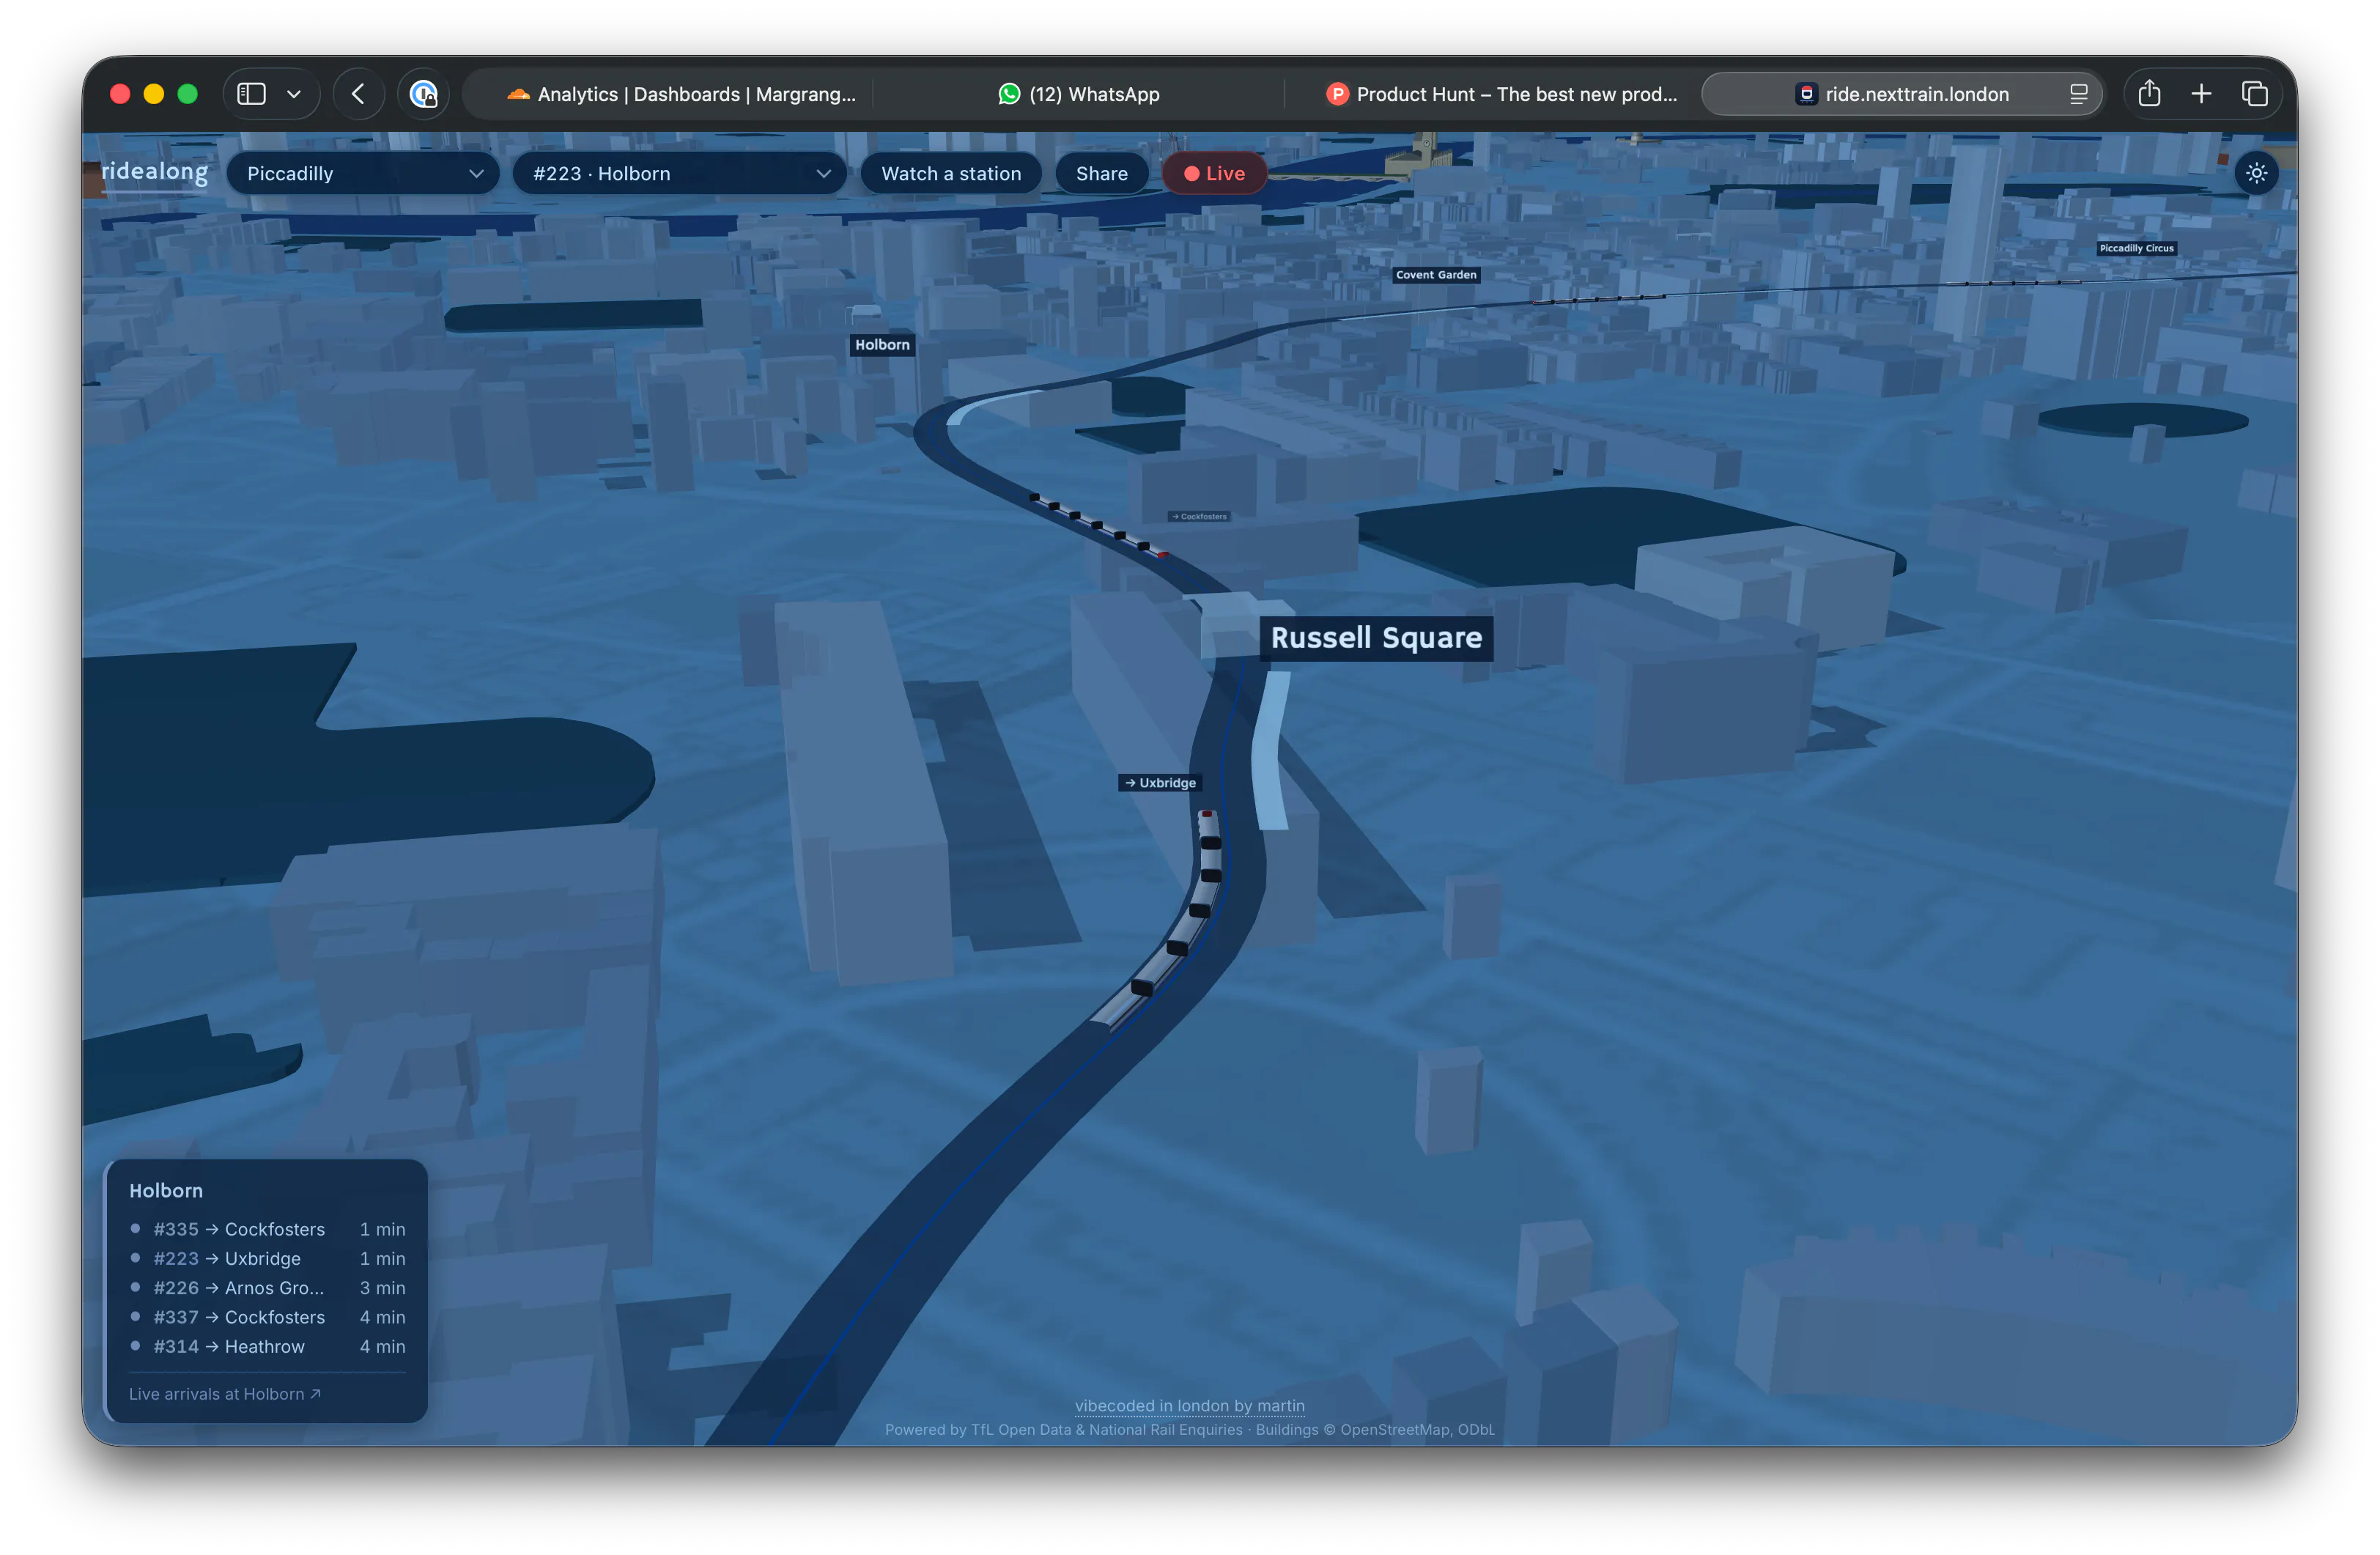Click the reader view icon in address bar

click(x=2078, y=94)
